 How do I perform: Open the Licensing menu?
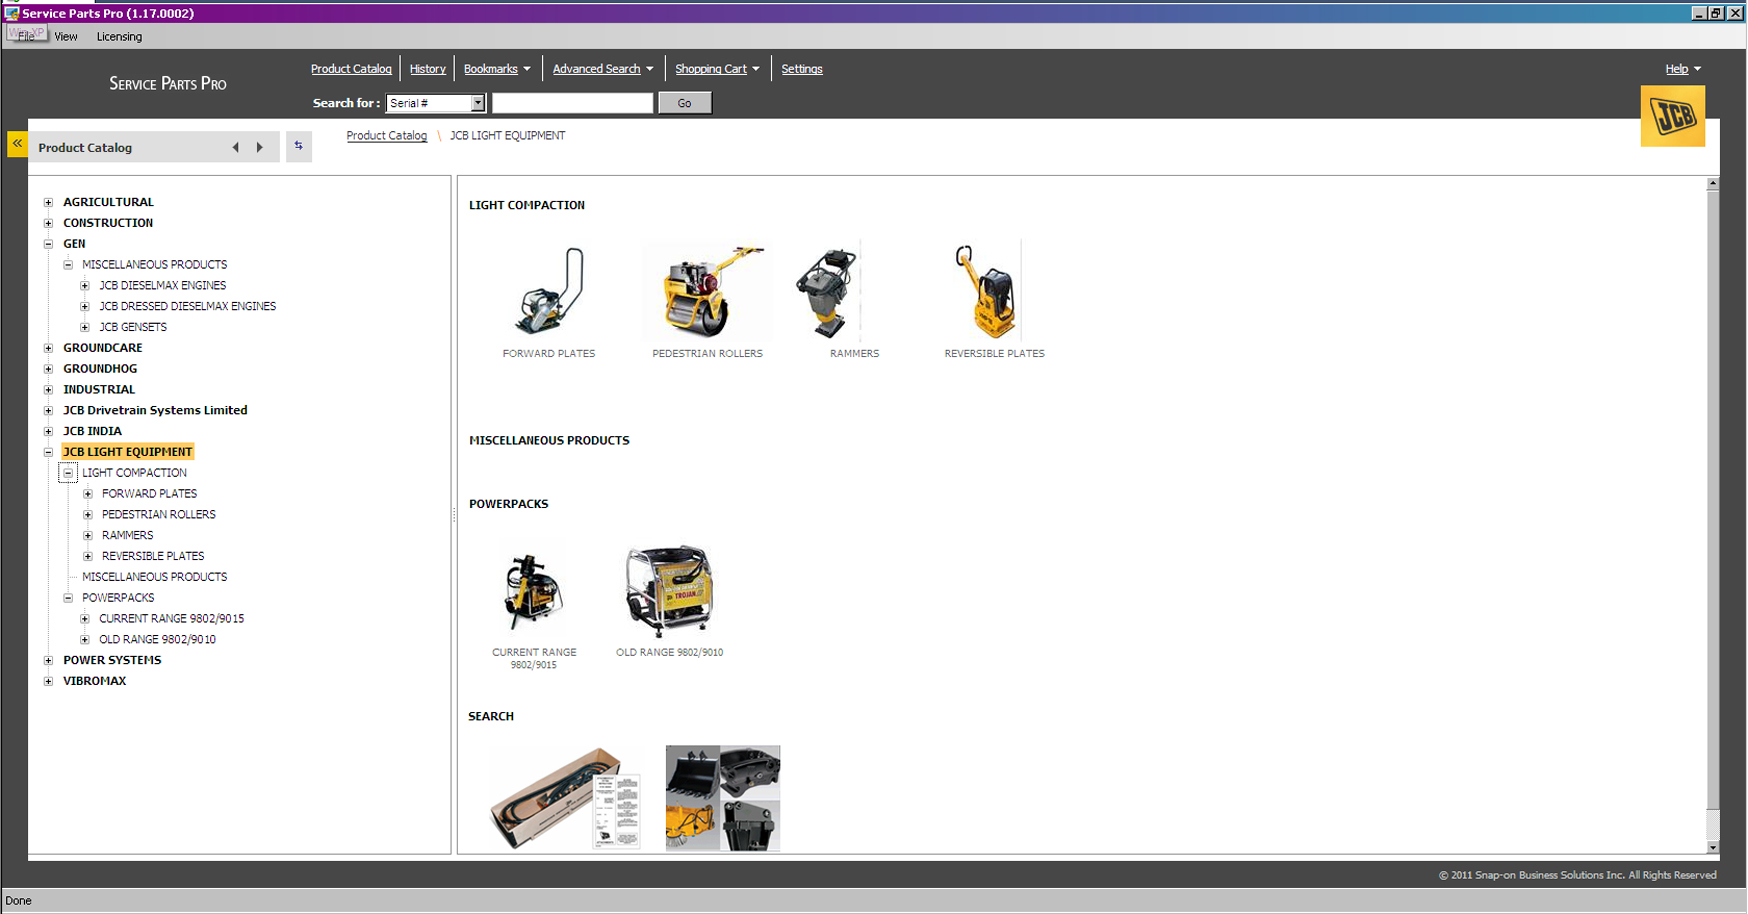(x=119, y=37)
